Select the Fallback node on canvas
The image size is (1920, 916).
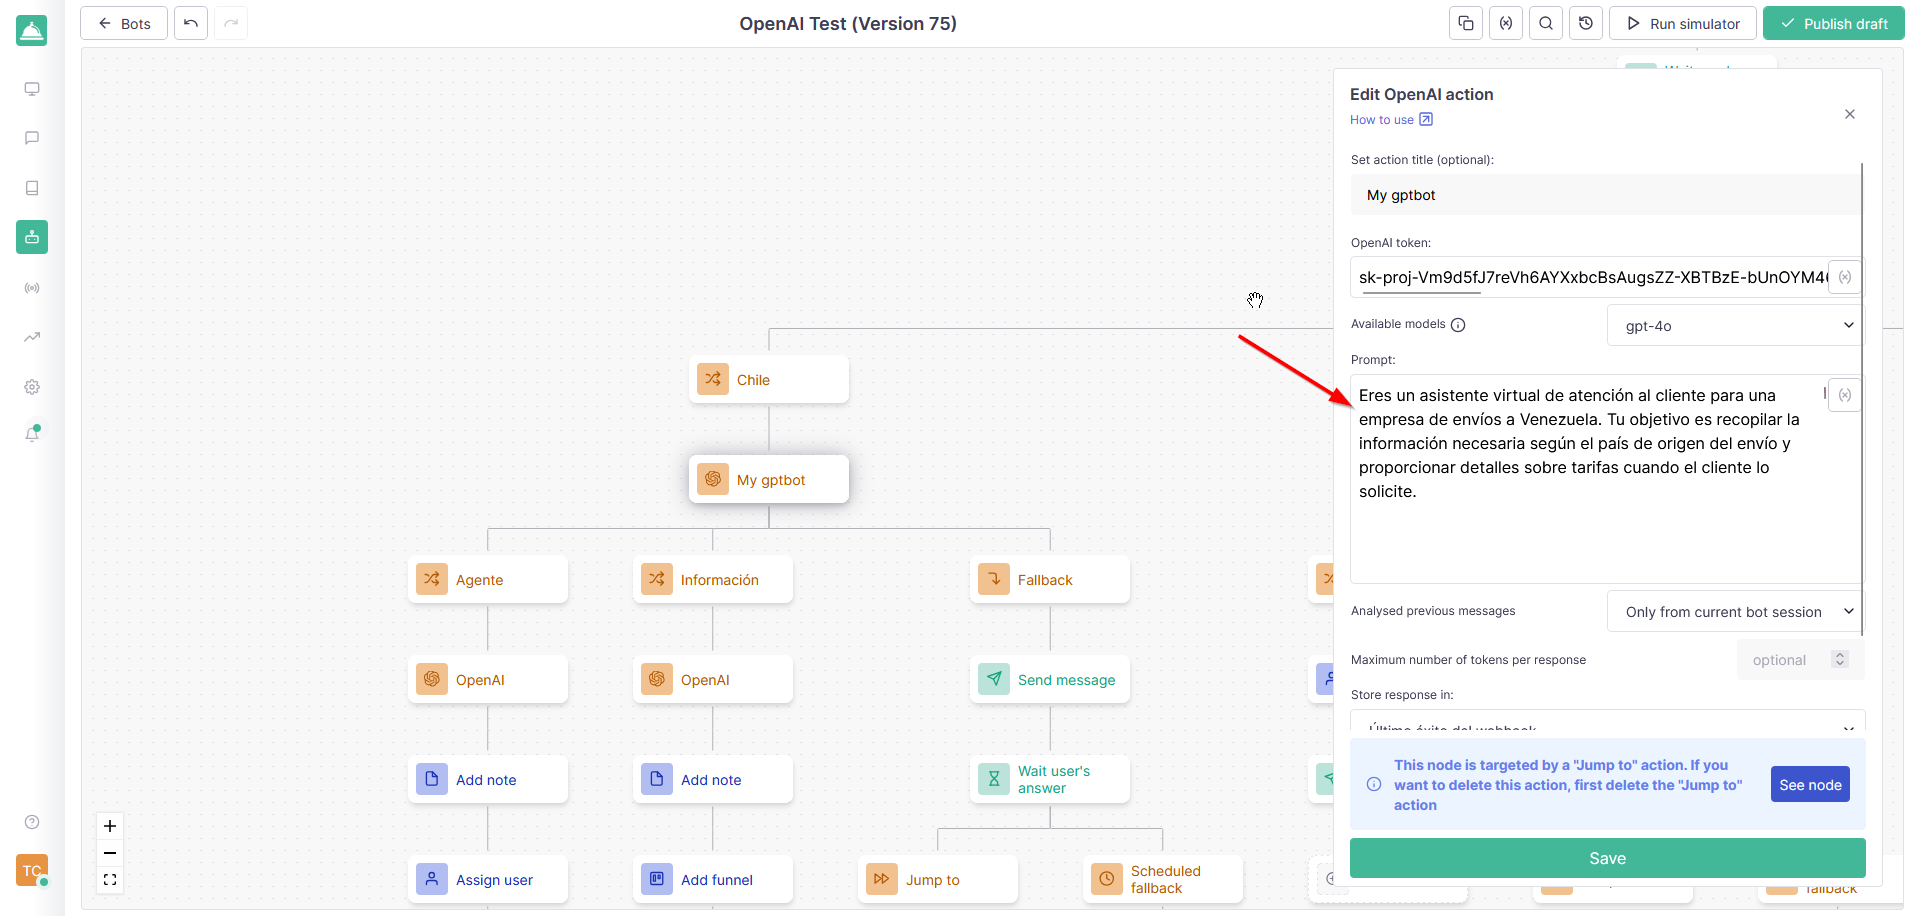[x=1049, y=580]
